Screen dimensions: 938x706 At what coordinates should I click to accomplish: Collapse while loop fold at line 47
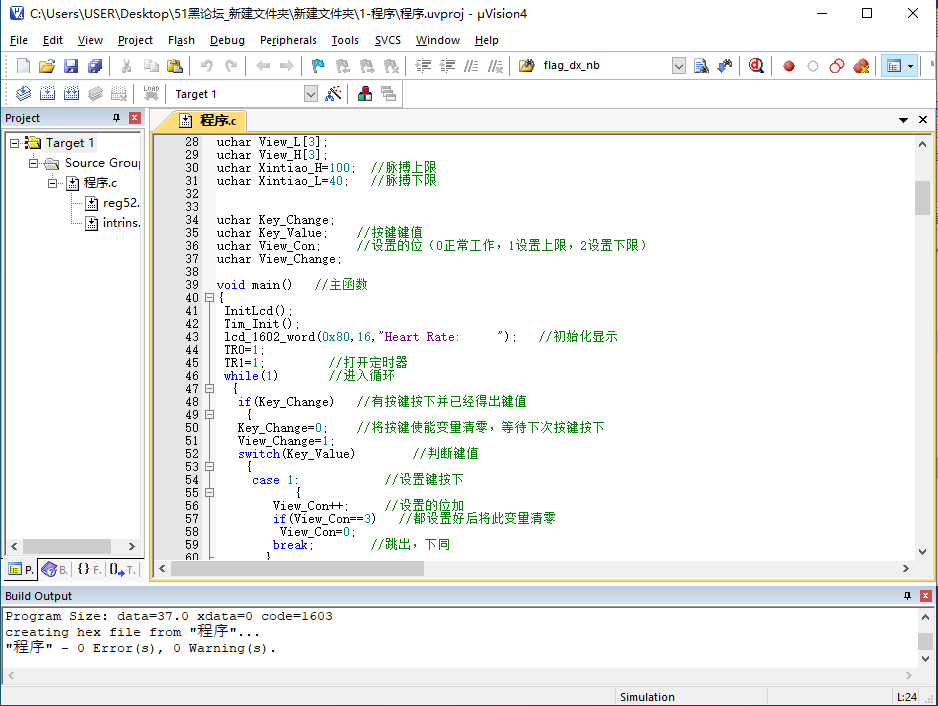209,389
